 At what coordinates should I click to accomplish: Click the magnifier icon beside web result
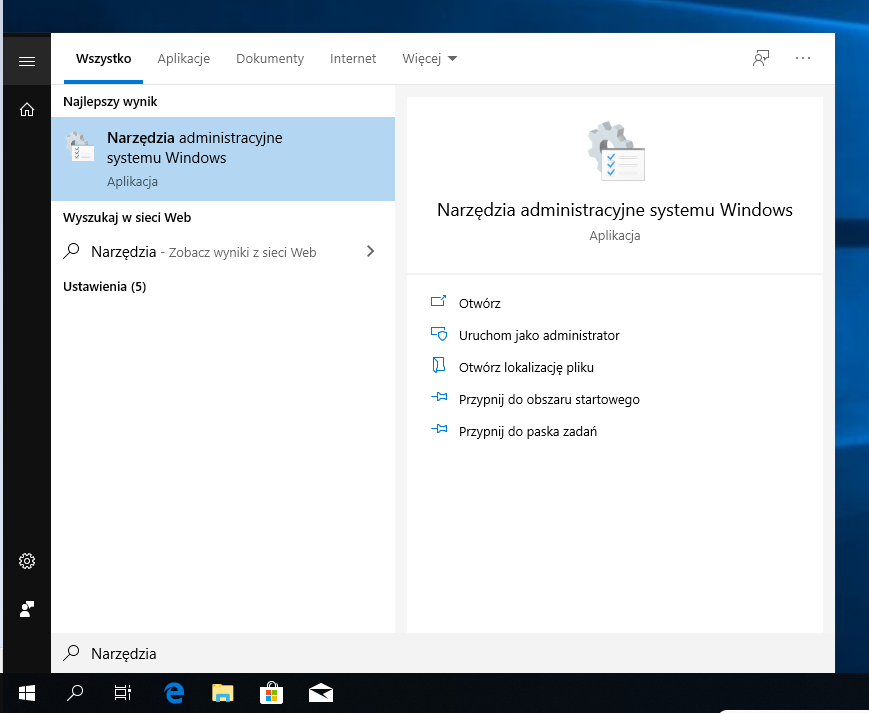click(x=71, y=251)
